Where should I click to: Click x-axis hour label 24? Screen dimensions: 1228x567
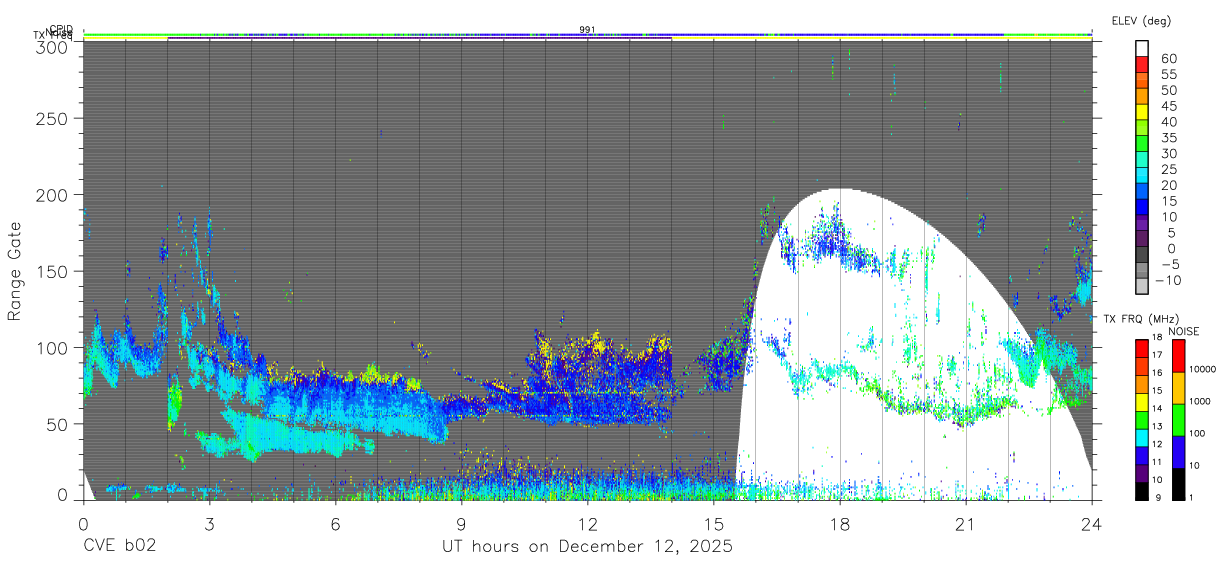click(1091, 523)
